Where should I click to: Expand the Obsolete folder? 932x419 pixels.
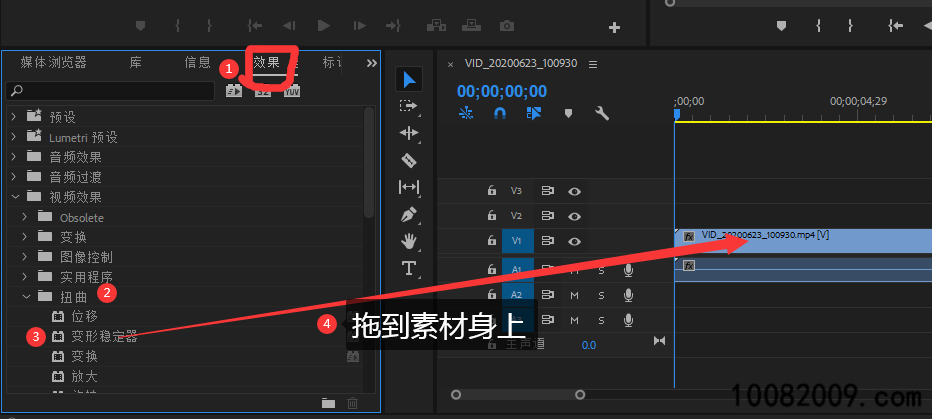(x=25, y=217)
